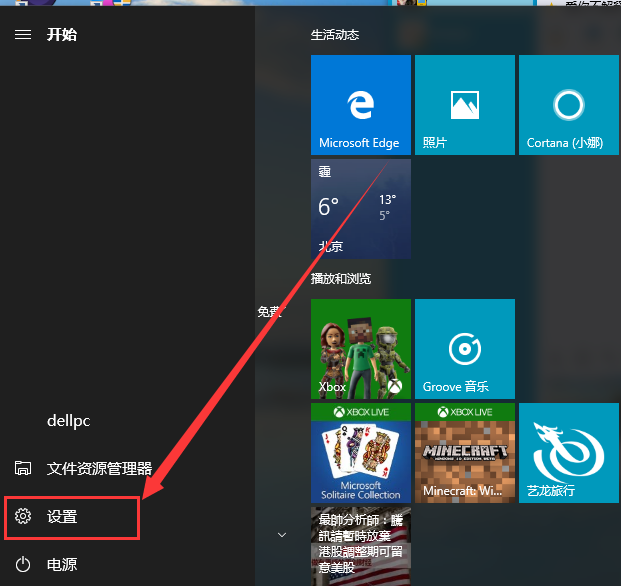
Task: Click the 文件资源管理器 folder icon
Action: [x=23, y=468]
